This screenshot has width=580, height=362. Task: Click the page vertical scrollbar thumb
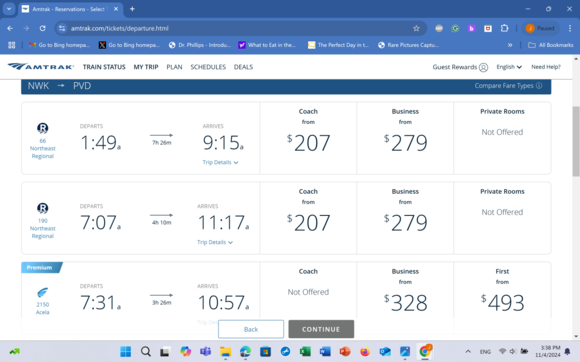click(576, 141)
